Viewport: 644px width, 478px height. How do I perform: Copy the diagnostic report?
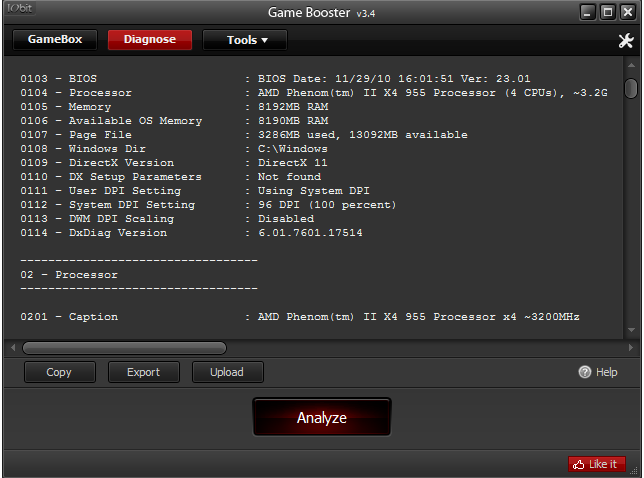click(60, 372)
